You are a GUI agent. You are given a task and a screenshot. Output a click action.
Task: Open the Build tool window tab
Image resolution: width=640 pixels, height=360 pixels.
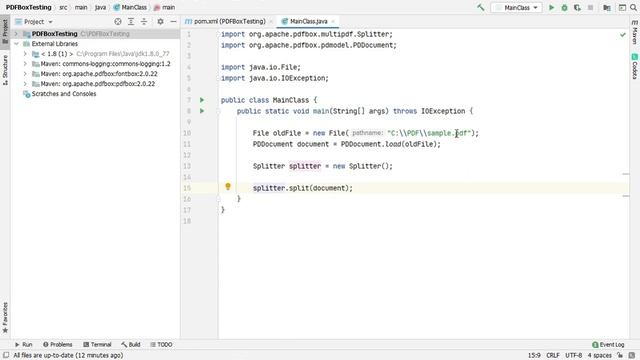coord(131,344)
